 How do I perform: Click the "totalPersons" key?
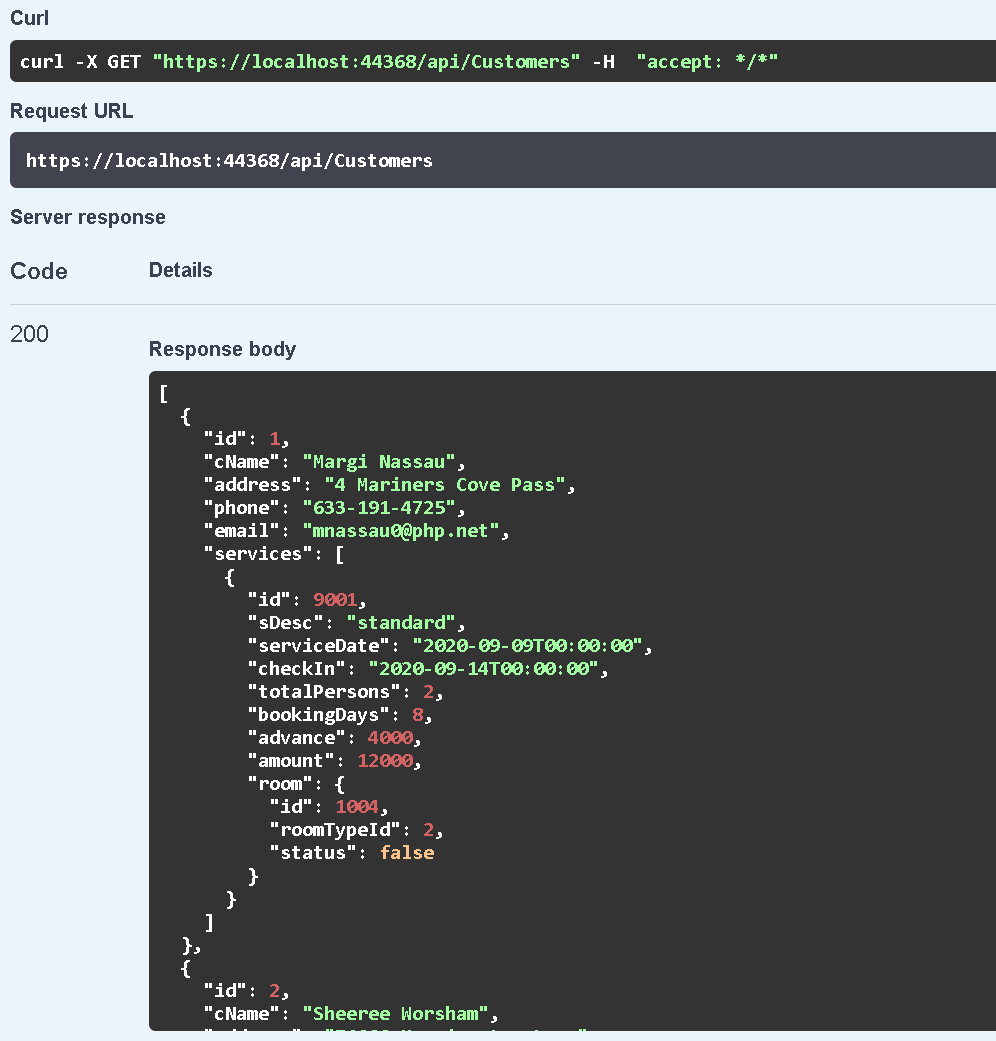(x=323, y=692)
